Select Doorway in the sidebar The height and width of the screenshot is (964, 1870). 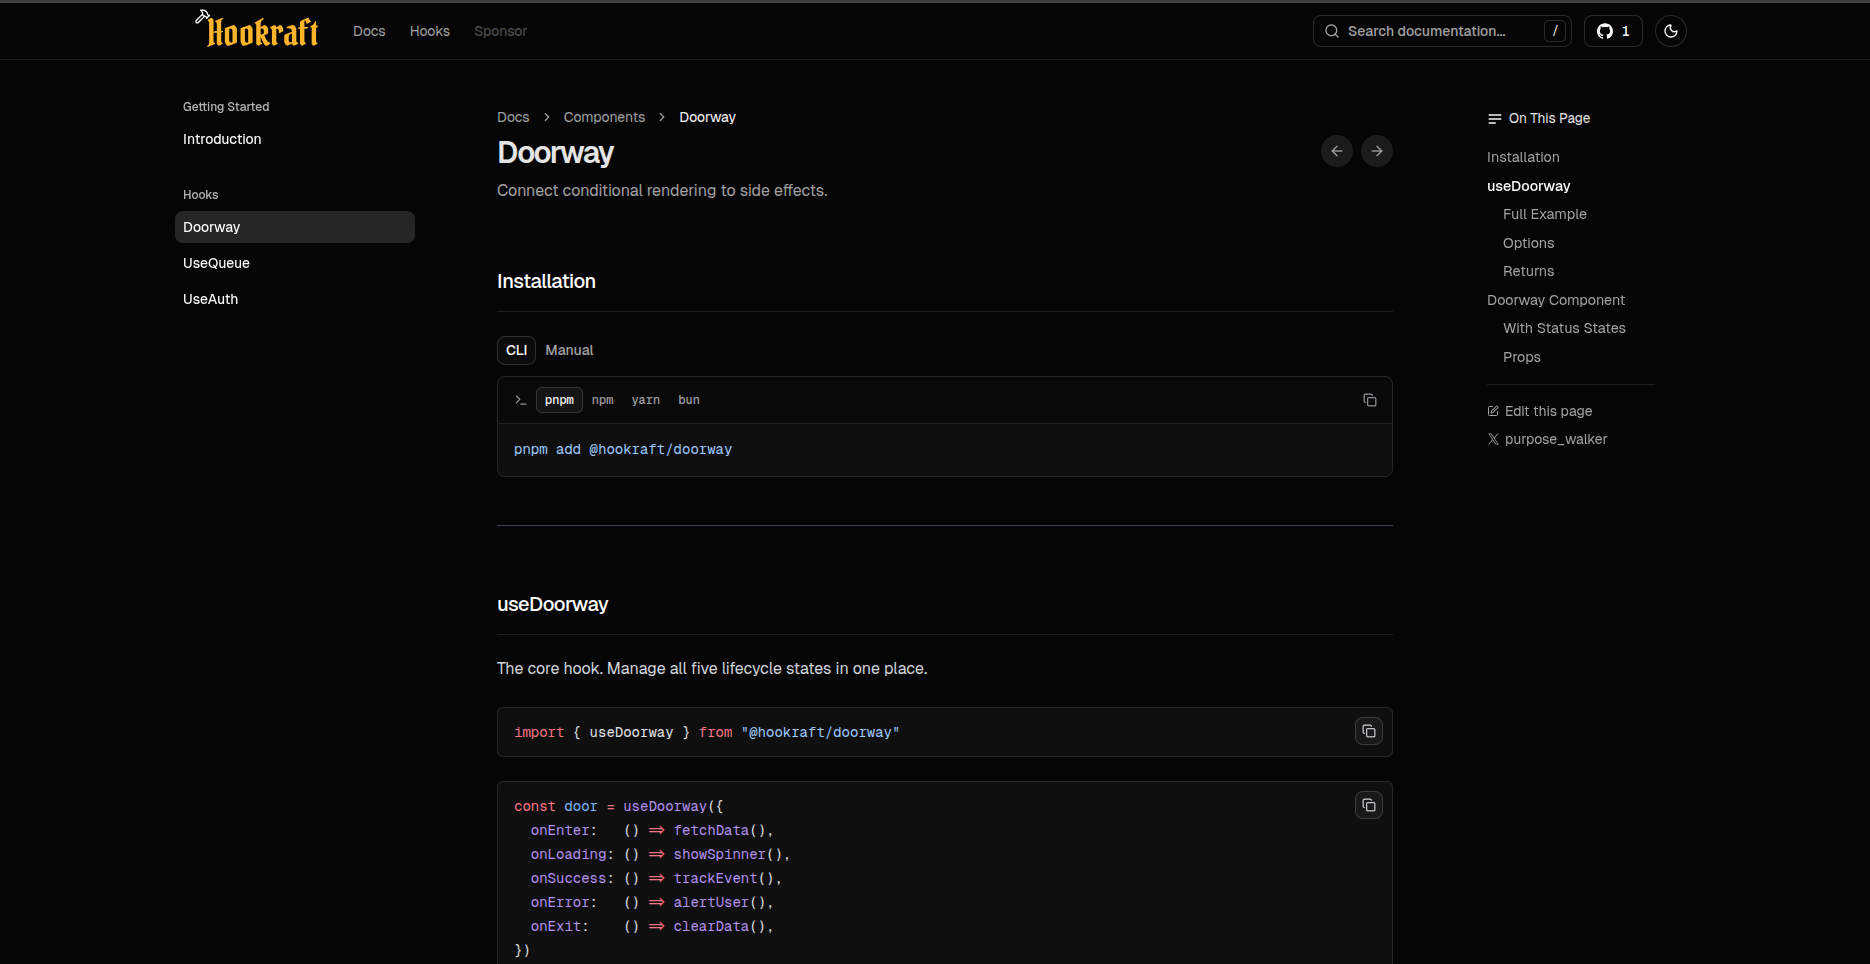(x=295, y=227)
